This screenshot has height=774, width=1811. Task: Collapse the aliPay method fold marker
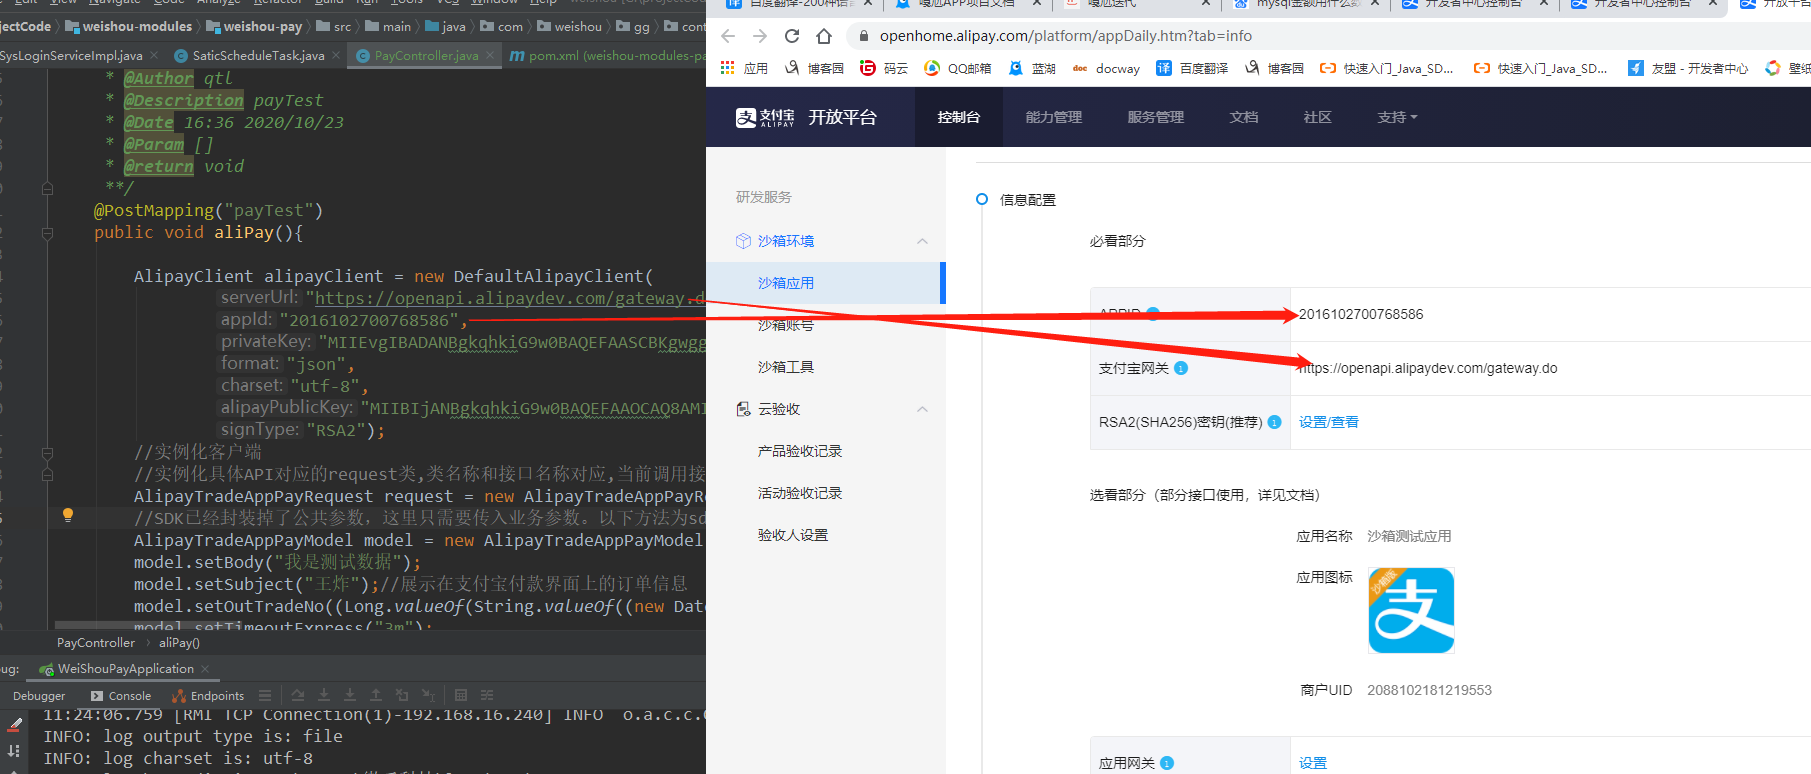pyautogui.click(x=47, y=233)
